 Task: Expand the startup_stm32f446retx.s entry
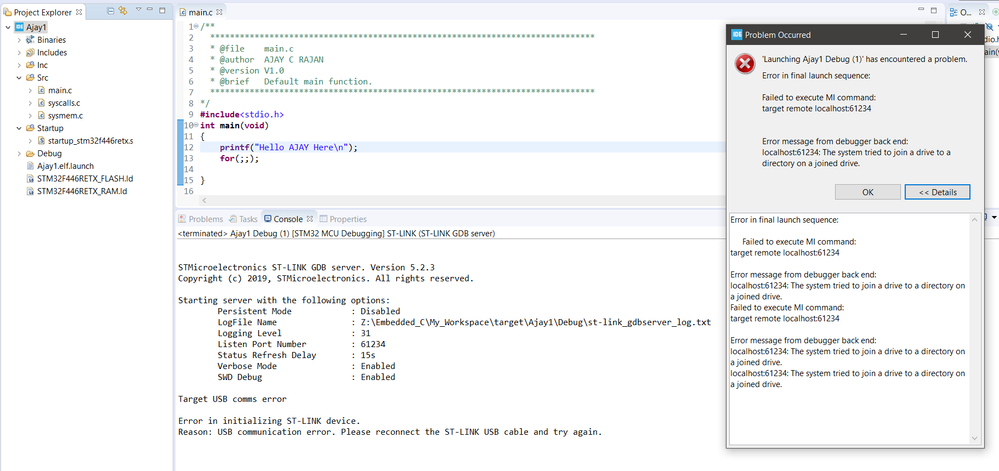pos(30,141)
